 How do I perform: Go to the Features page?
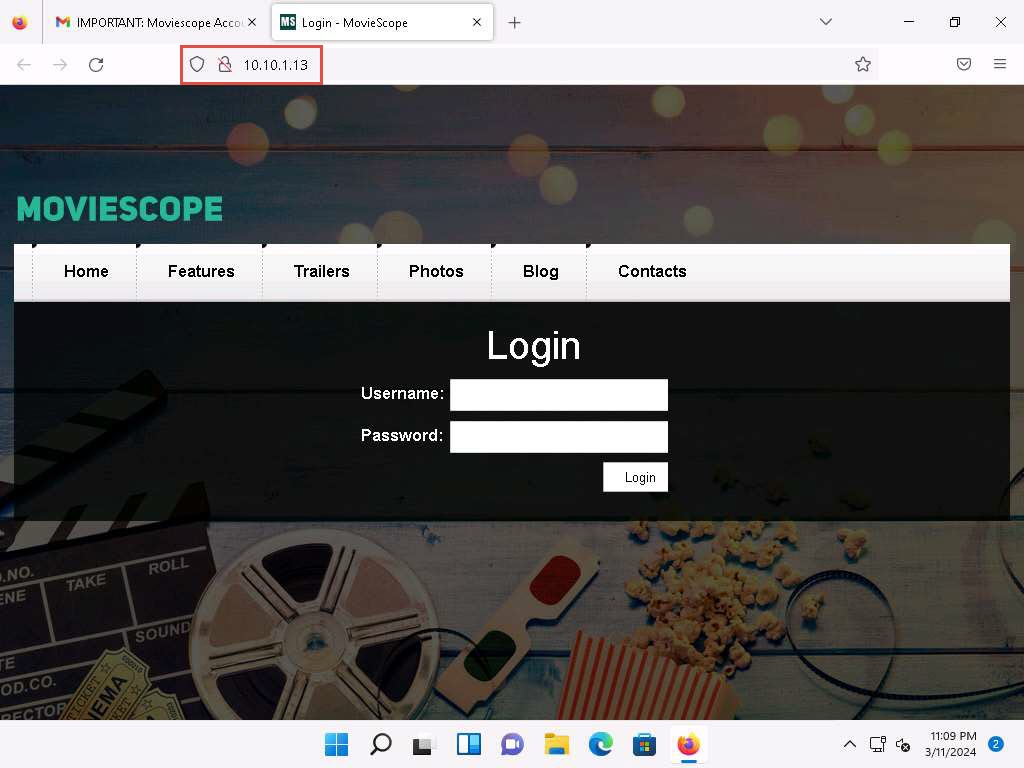(201, 271)
